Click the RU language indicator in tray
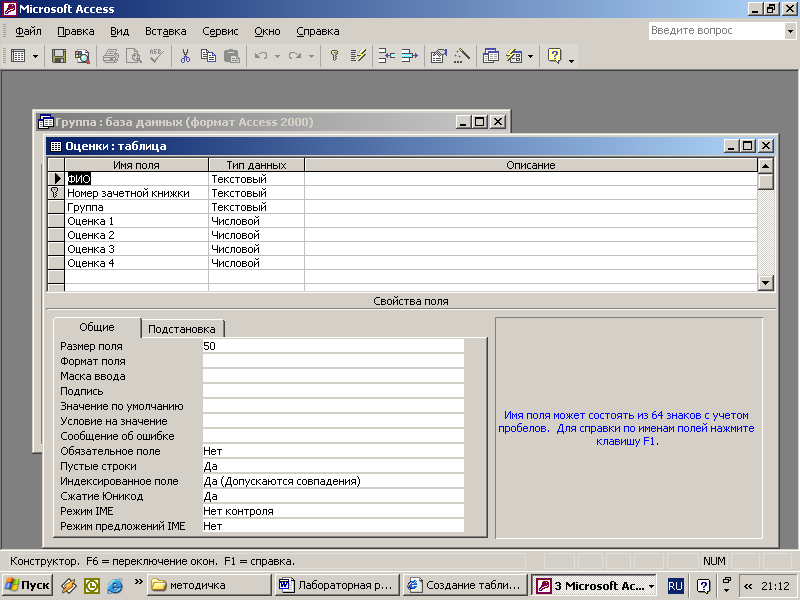This screenshot has width=800, height=600. click(x=675, y=586)
